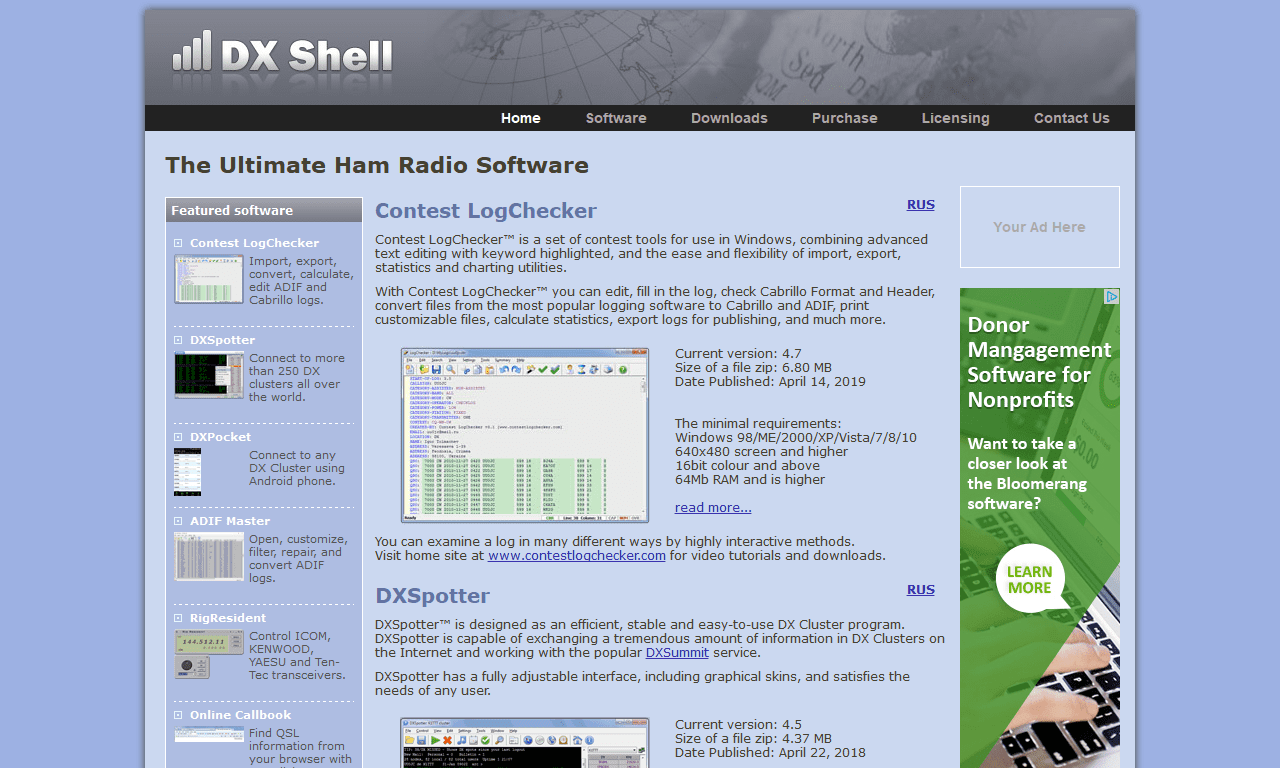The image size is (1280, 768).
Task: Open the Home menu item
Action: 521,118
